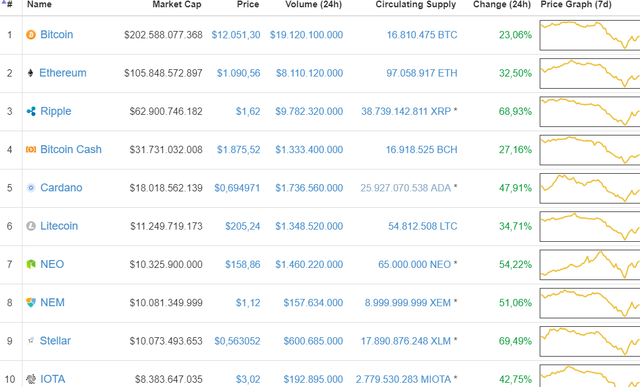Open NEM volume $157.634.000 link
Image resolution: width=640 pixels, height=387 pixels.
[313, 303]
